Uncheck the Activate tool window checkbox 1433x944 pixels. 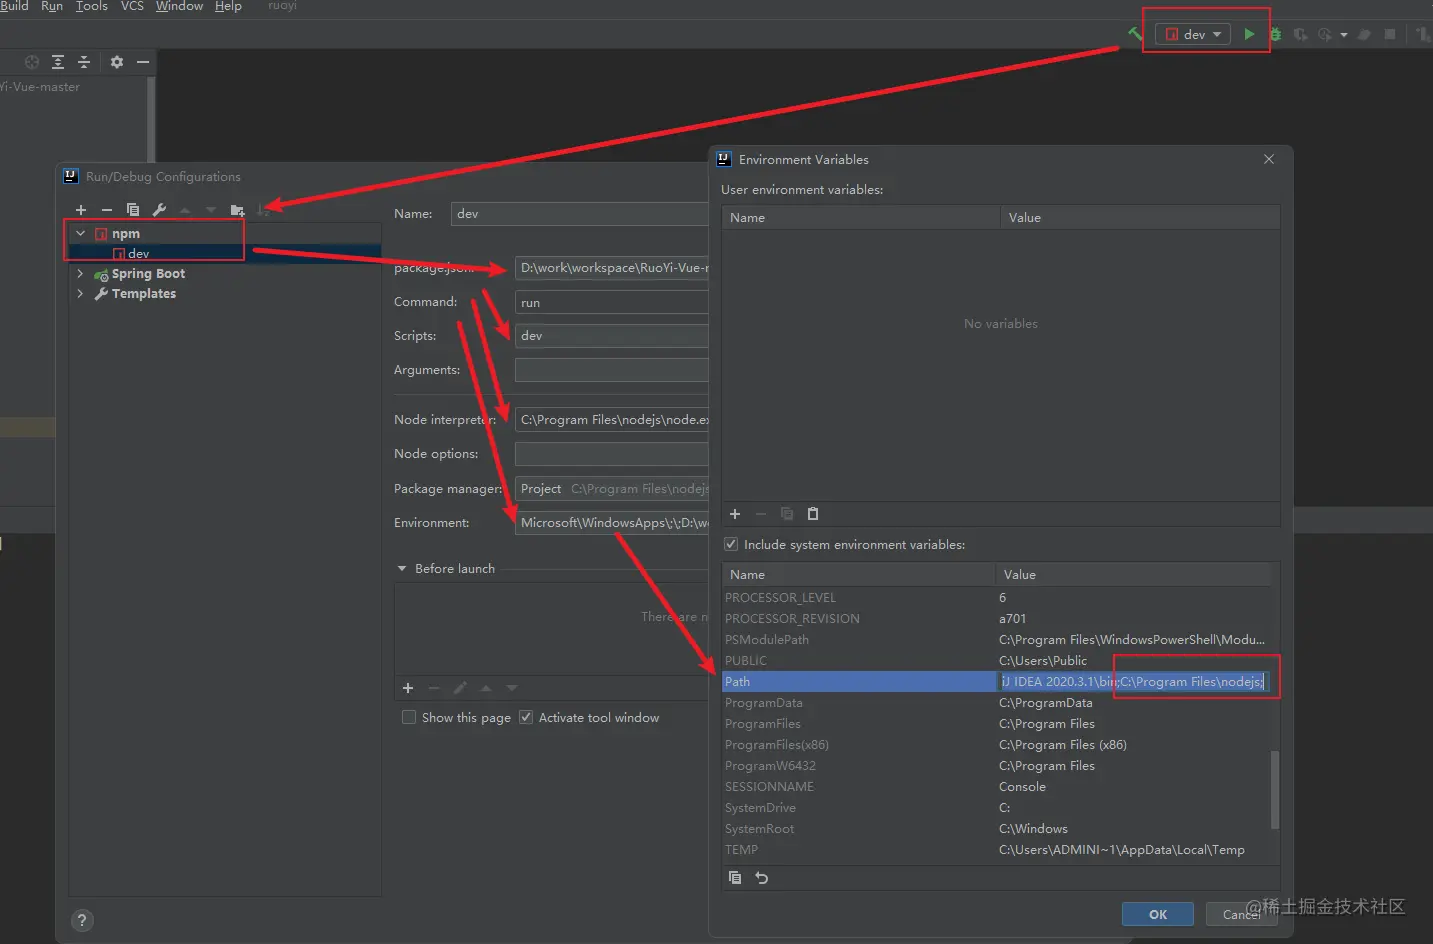tap(526, 717)
